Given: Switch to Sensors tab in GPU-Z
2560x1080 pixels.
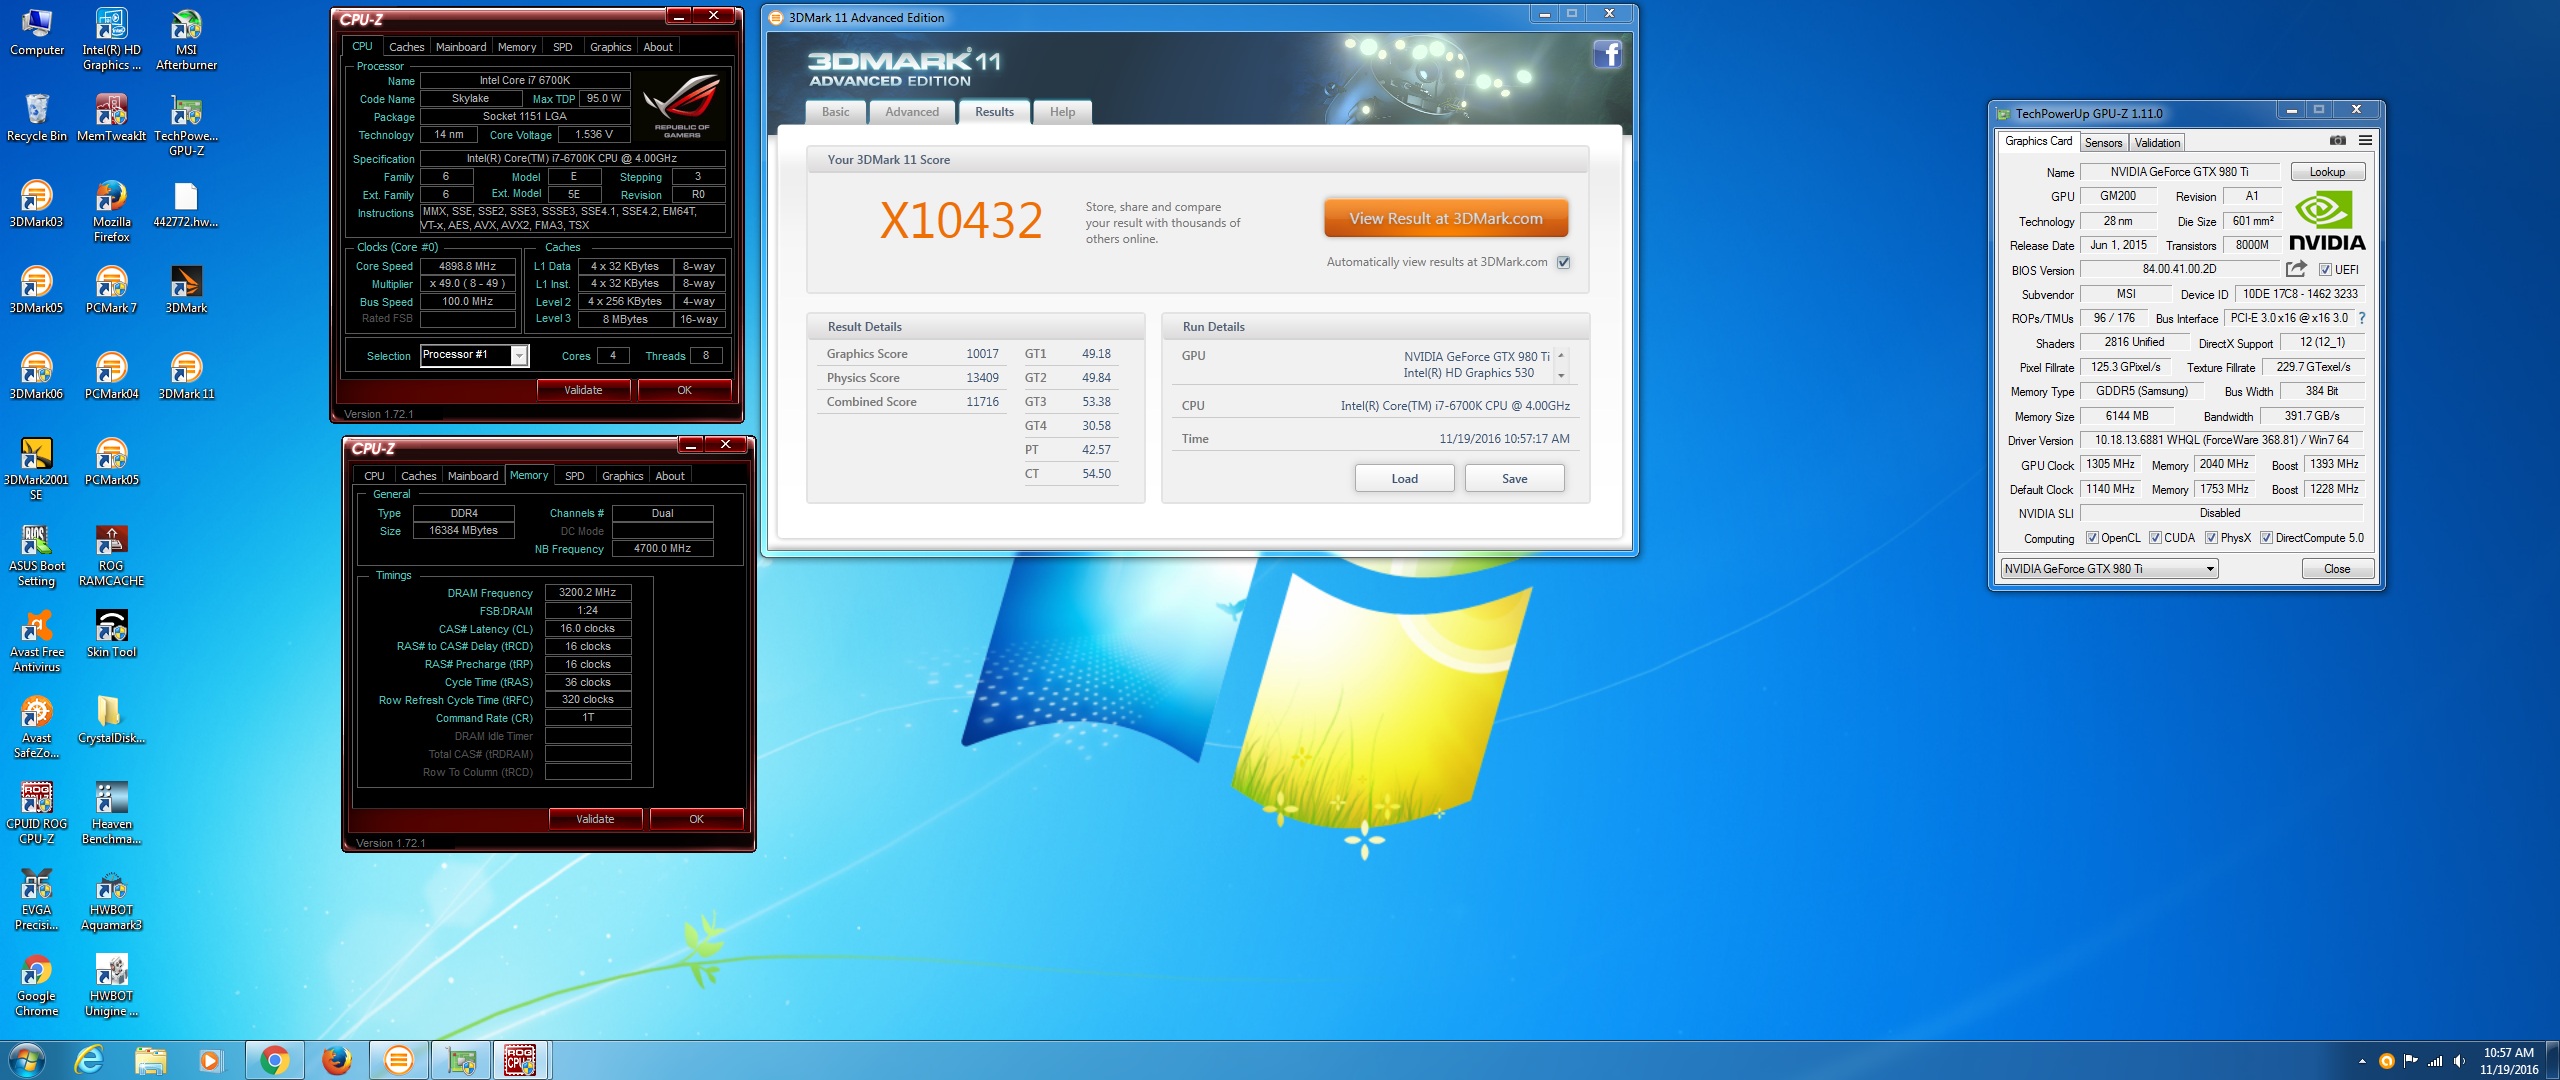Looking at the screenshot, I should click(x=2103, y=143).
